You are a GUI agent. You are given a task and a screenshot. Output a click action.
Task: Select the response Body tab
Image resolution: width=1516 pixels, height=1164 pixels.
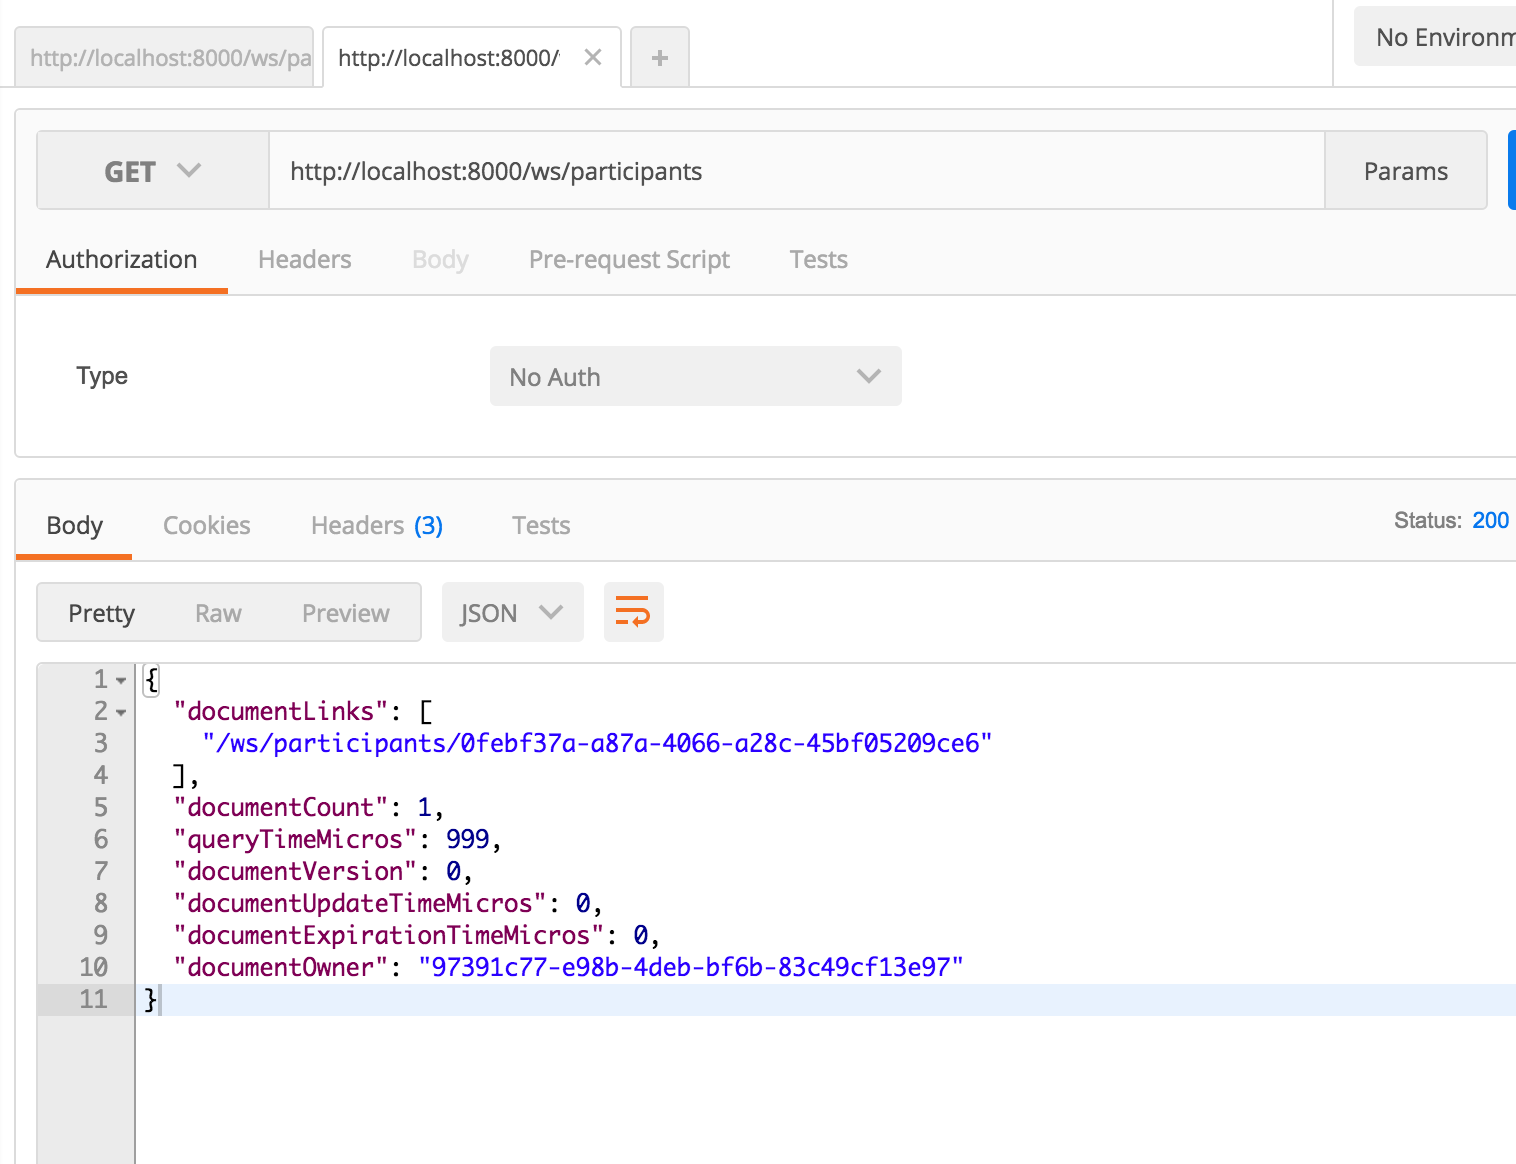(75, 525)
